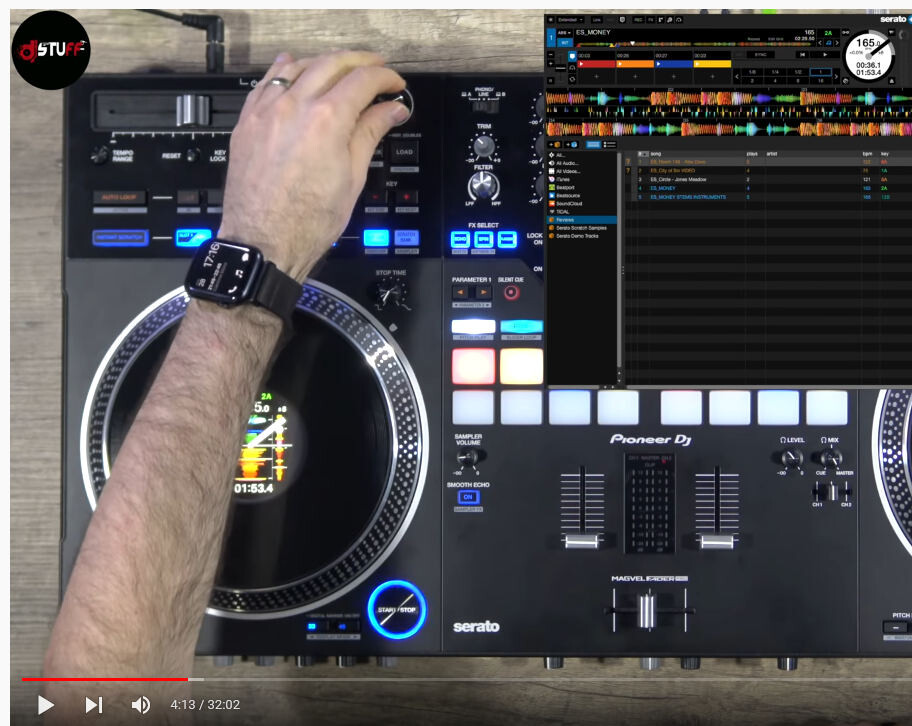Screen dimensions: 912x726
Task: Add a cue in the slot under the red cue
Action: (x=596, y=76)
